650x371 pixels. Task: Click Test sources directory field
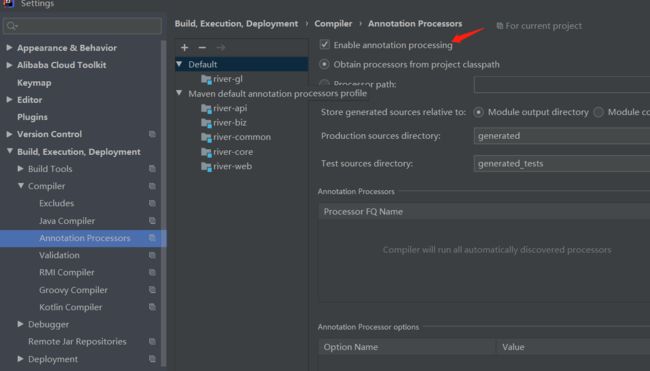click(562, 164)
